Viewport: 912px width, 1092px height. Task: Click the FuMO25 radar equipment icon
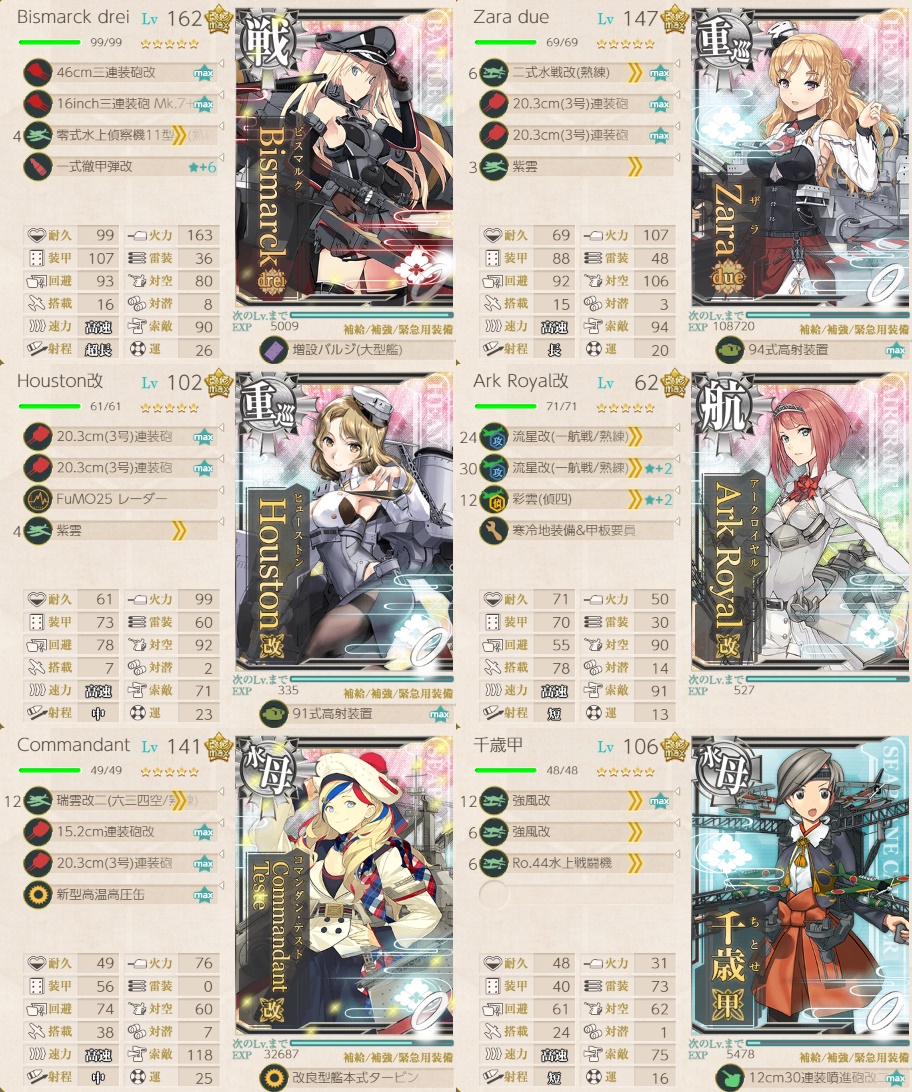(x=38, y=499)
